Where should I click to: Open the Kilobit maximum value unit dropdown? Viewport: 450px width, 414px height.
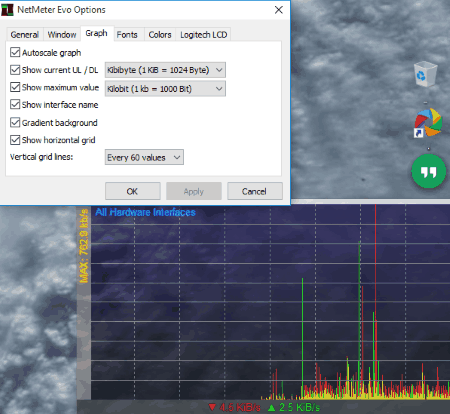pyautogui.click(x=165, y=89)
